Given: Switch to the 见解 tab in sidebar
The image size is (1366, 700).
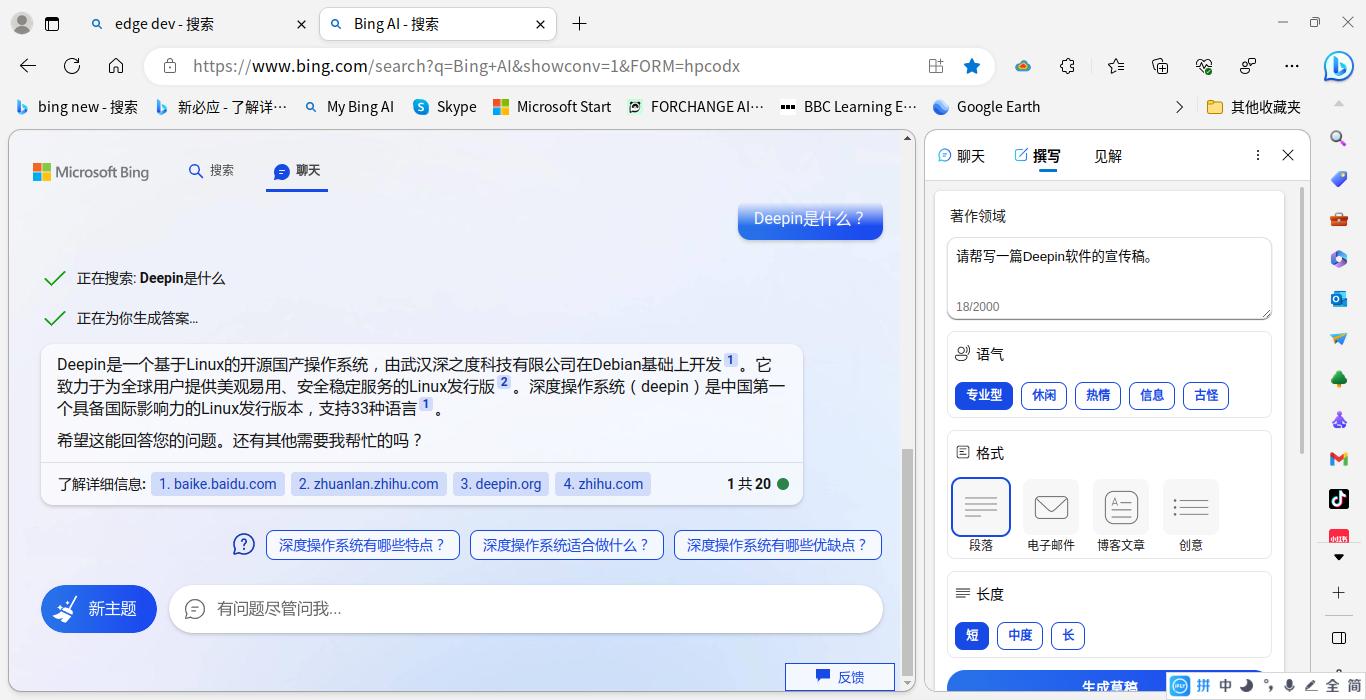Looking at the screenshot, I should (1108, 156).
